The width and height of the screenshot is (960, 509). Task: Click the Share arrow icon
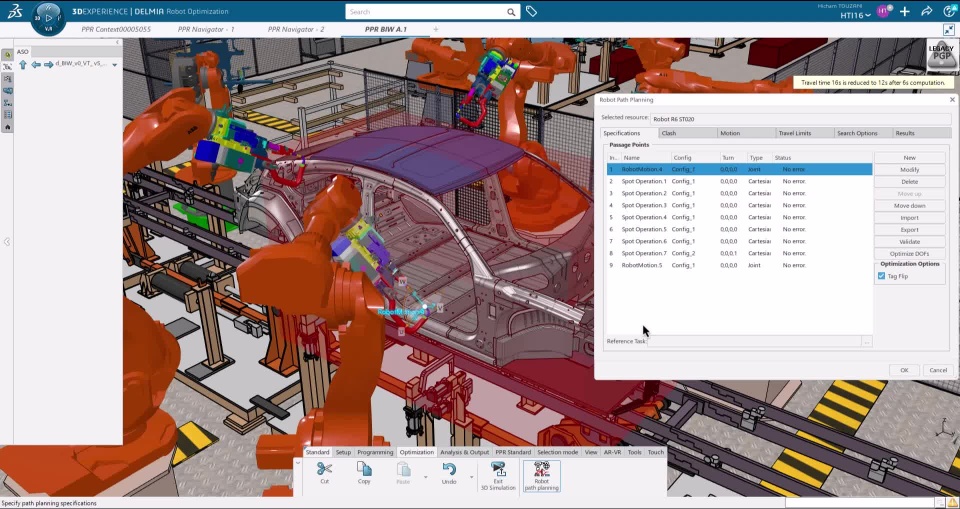927,11
